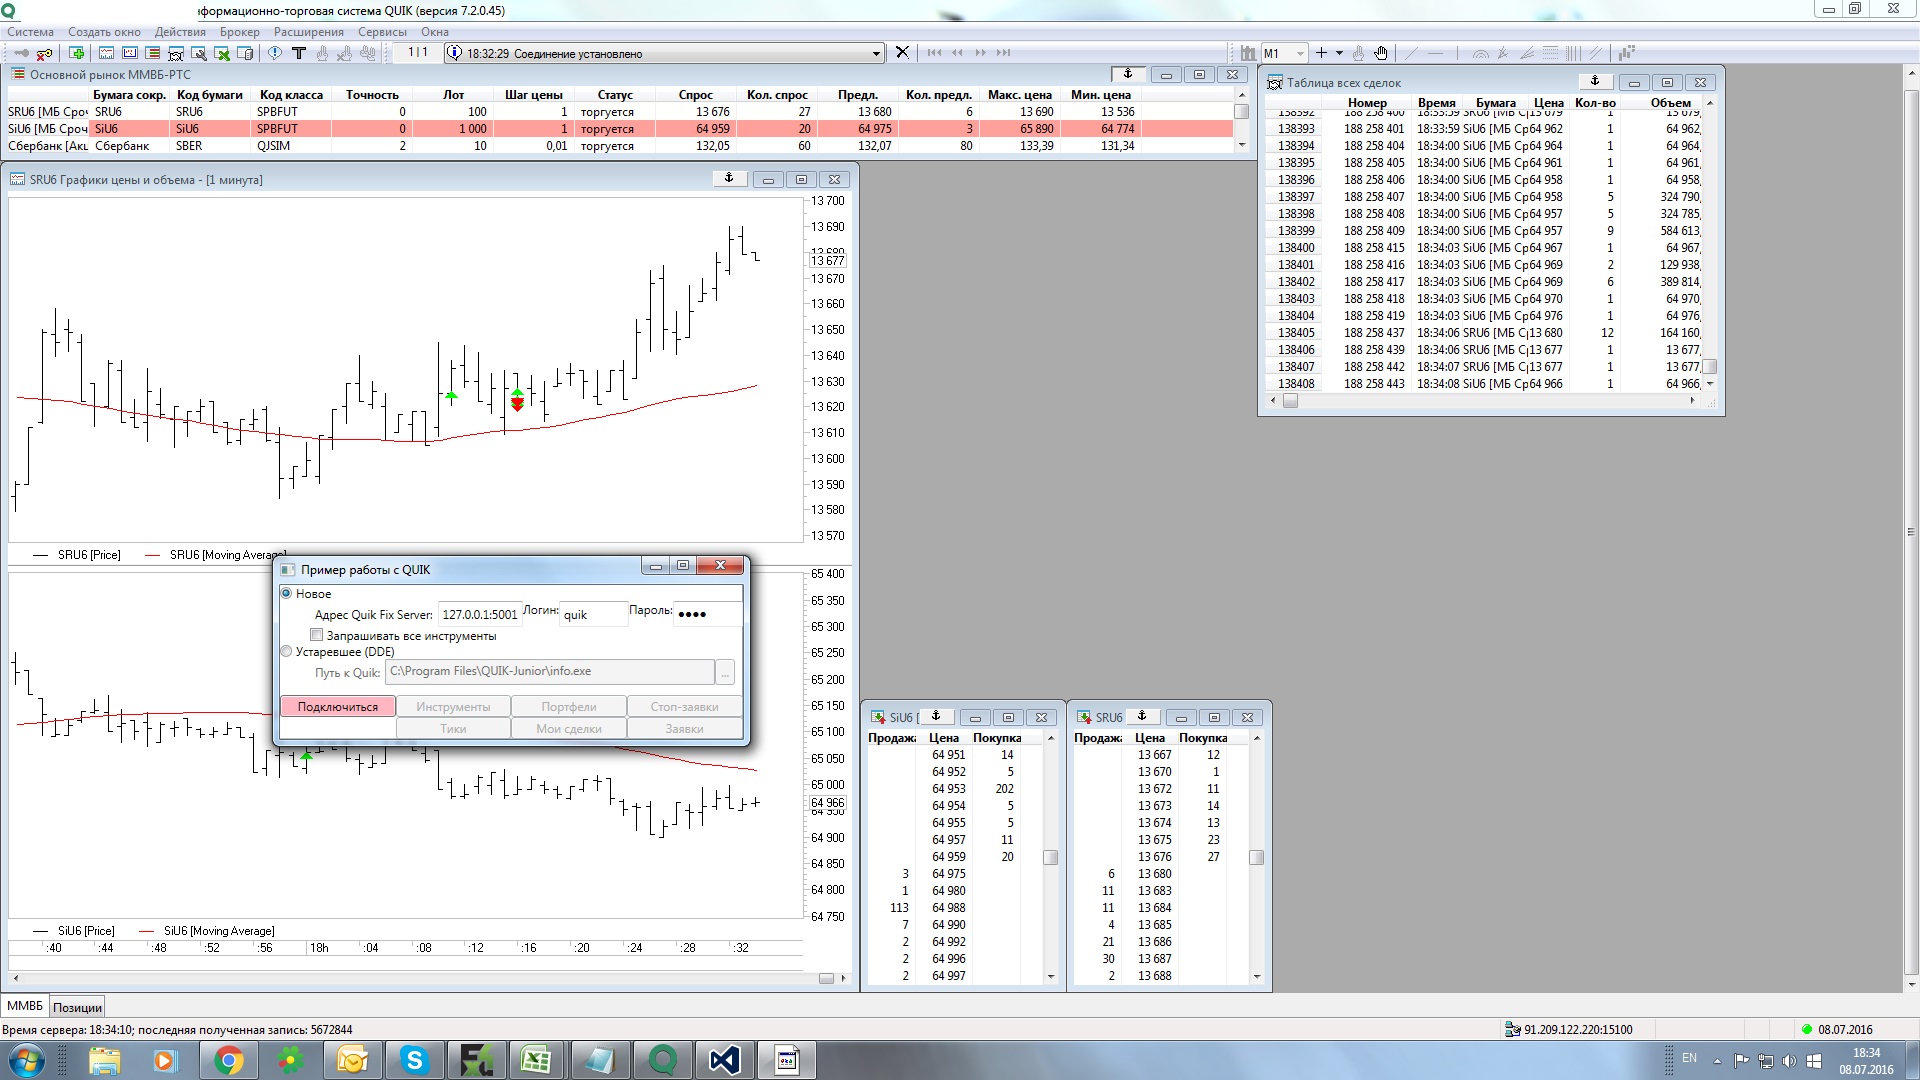Open the Брокер menu
The height and width of the screenshot is (1080, 1920).
[239, 32]
